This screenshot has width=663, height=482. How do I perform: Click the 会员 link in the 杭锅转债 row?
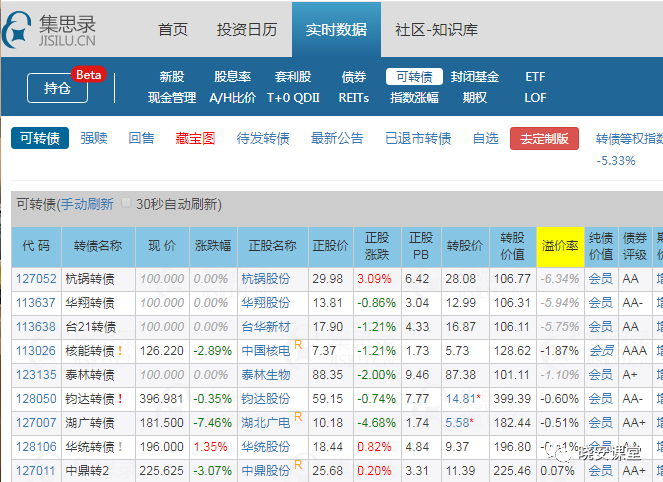601,279
